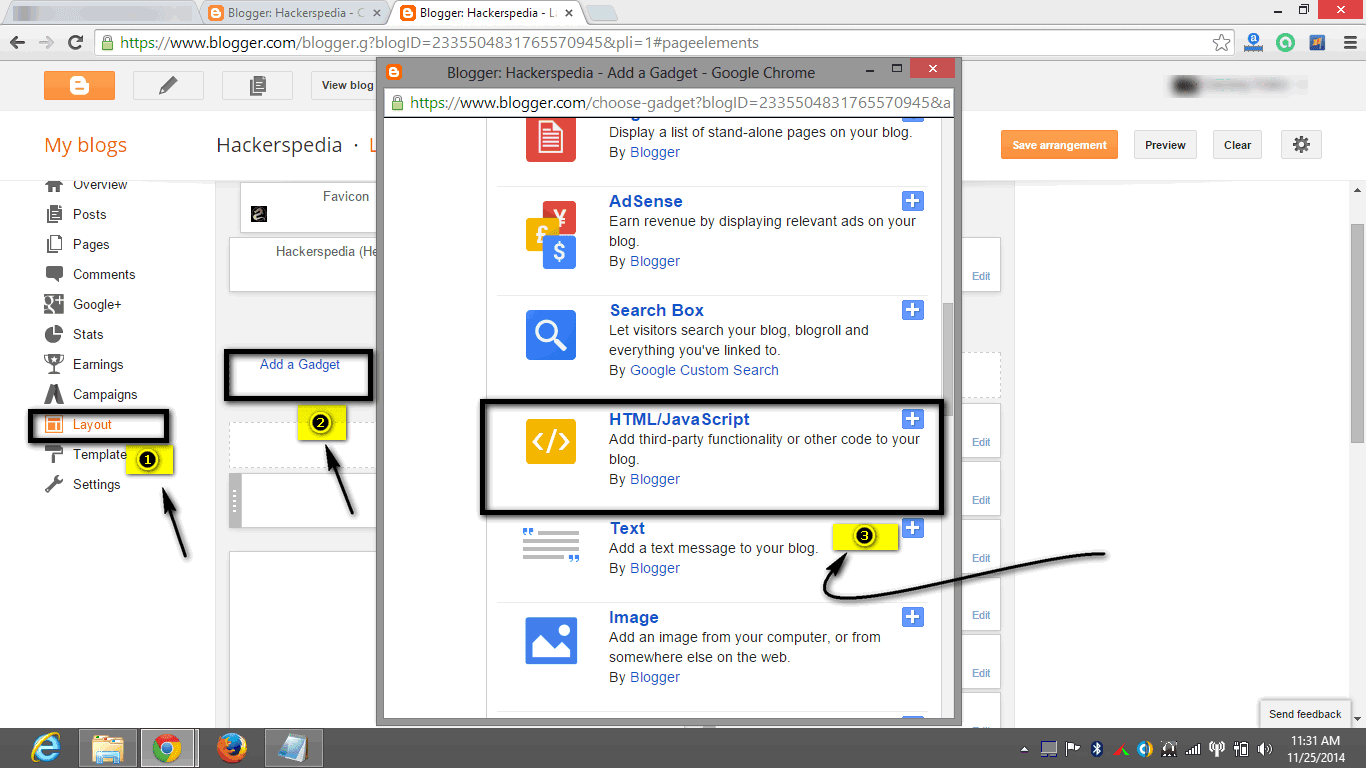This screenshot has width=1366, height=768.
Task: Click the Stats pie chart icon
Action: click(54, 334)
